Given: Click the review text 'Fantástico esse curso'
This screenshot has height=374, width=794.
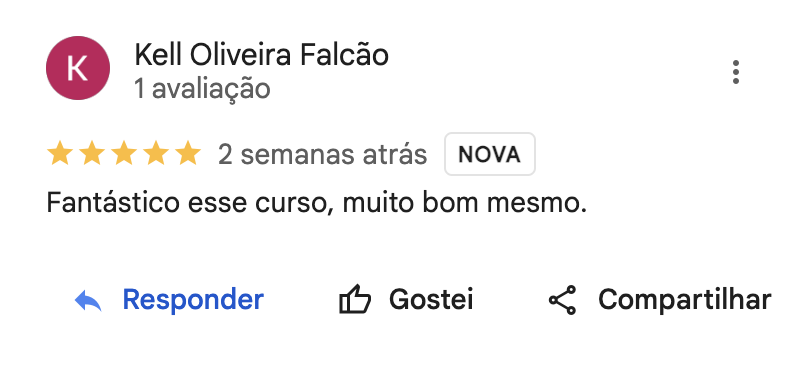Looking at the screenshot, I should 176,203.
